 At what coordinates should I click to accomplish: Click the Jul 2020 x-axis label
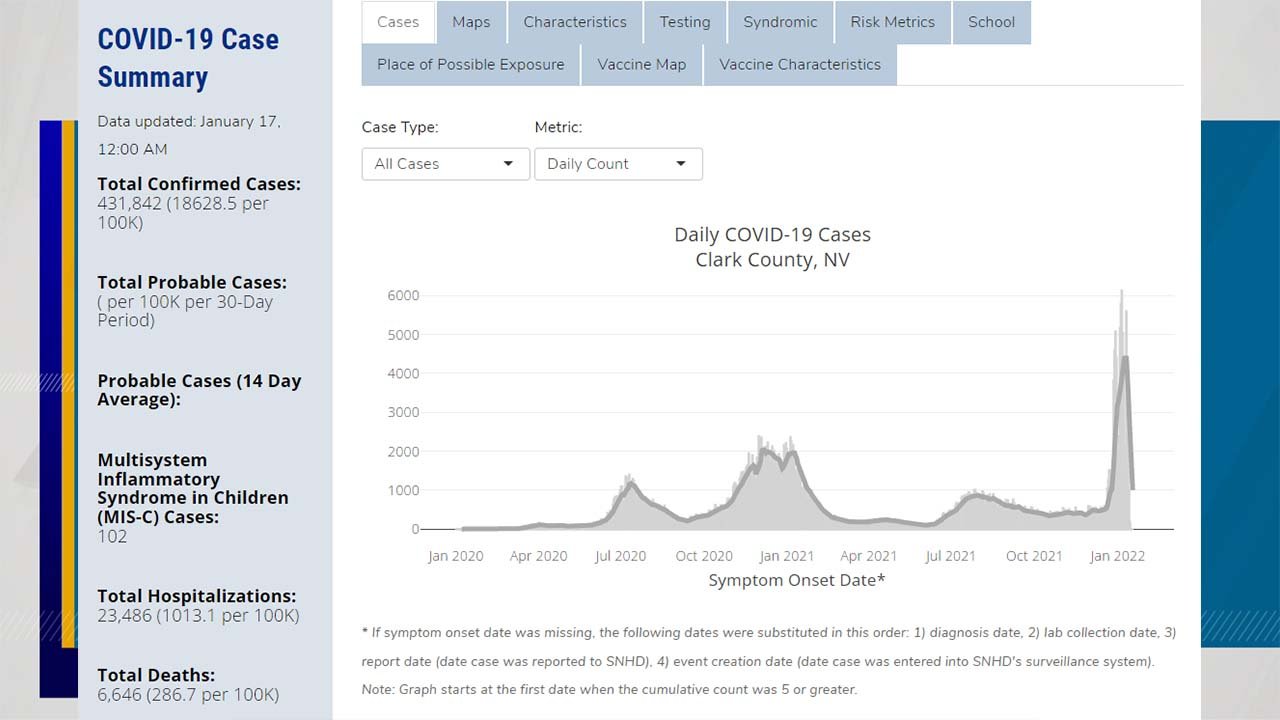coord(620,556)
